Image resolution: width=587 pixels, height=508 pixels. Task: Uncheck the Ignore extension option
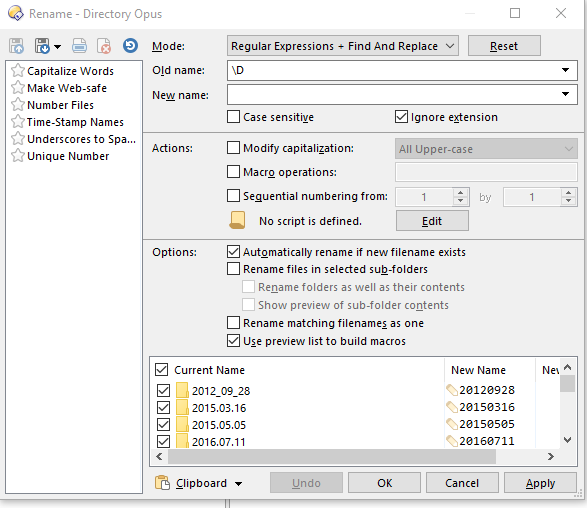pyautogui.click(x=401, y=117)
